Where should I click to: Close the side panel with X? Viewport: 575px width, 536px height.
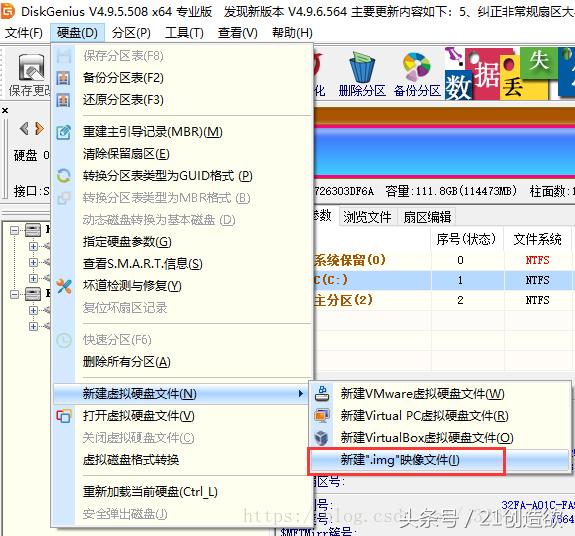[5, 110]
